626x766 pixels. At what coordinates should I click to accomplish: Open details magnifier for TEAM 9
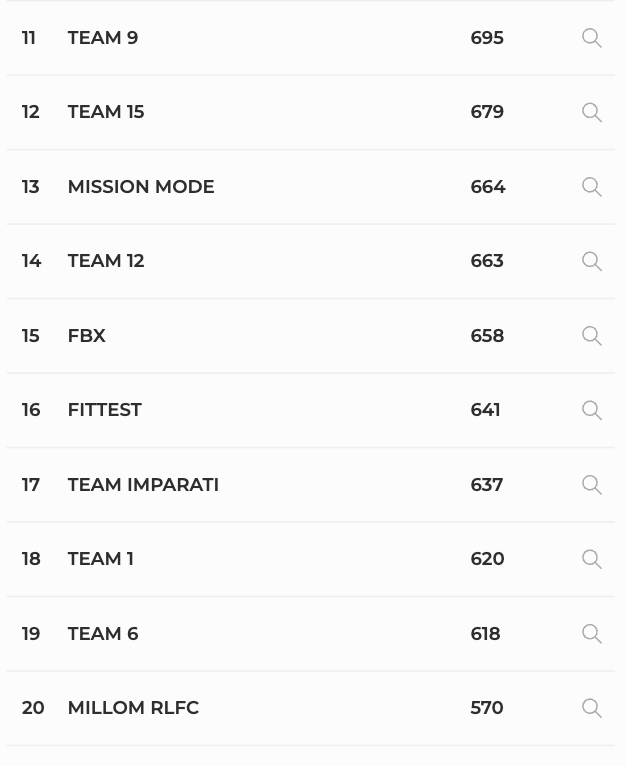(592, 38)
